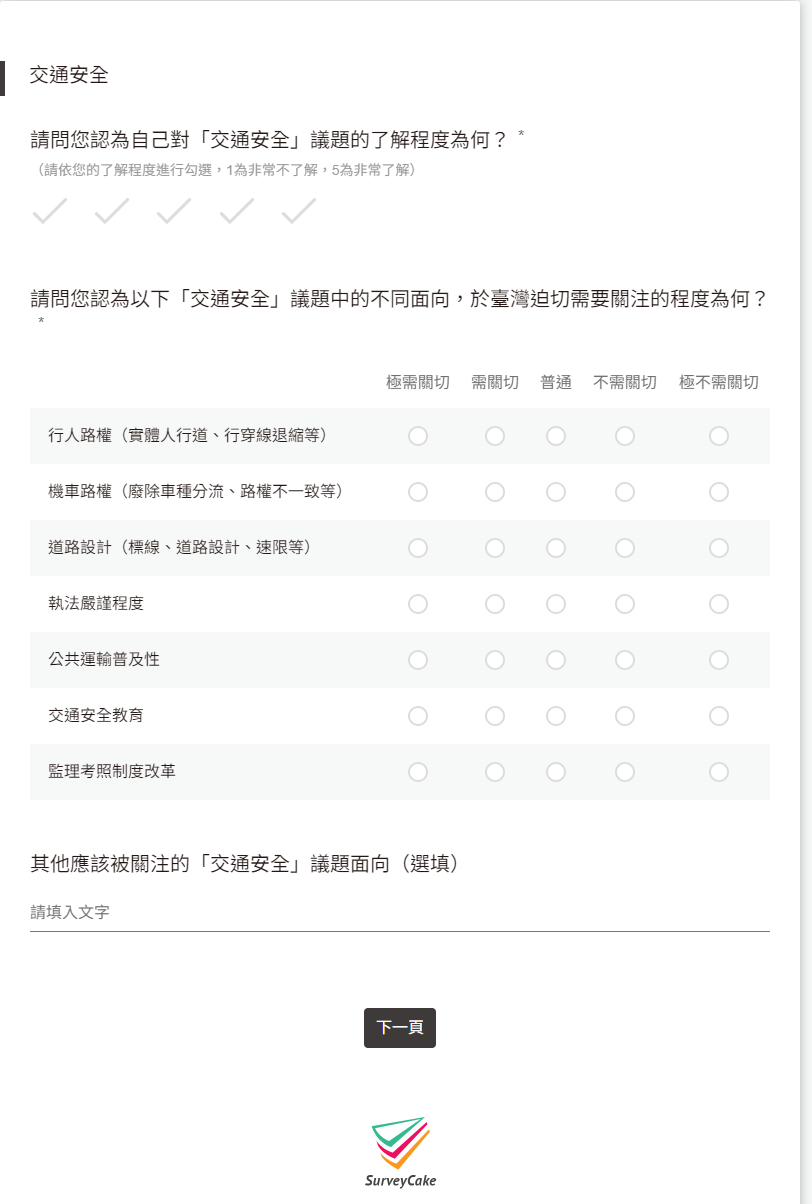The width and height of the screenshot is (812, 1204).
Task: Choose 不需關切 for 機車路權
Action: [x=625, y=492]
